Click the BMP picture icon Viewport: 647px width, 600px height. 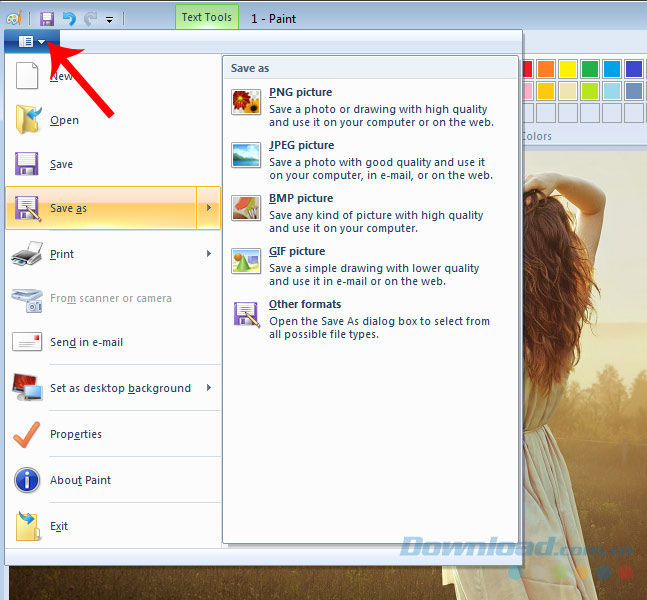246,208
